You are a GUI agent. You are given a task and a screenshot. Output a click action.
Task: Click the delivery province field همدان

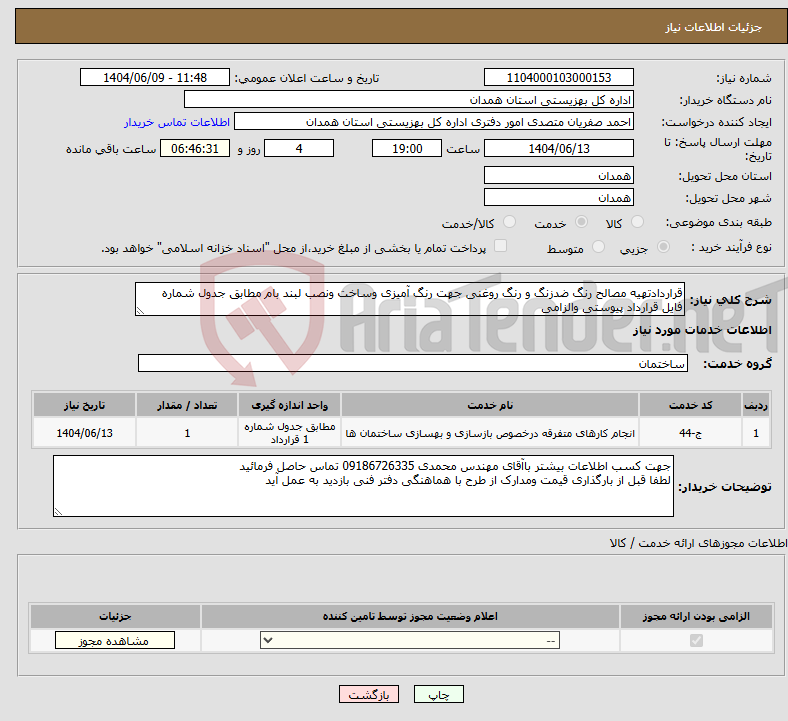click(x=559, y=175)
